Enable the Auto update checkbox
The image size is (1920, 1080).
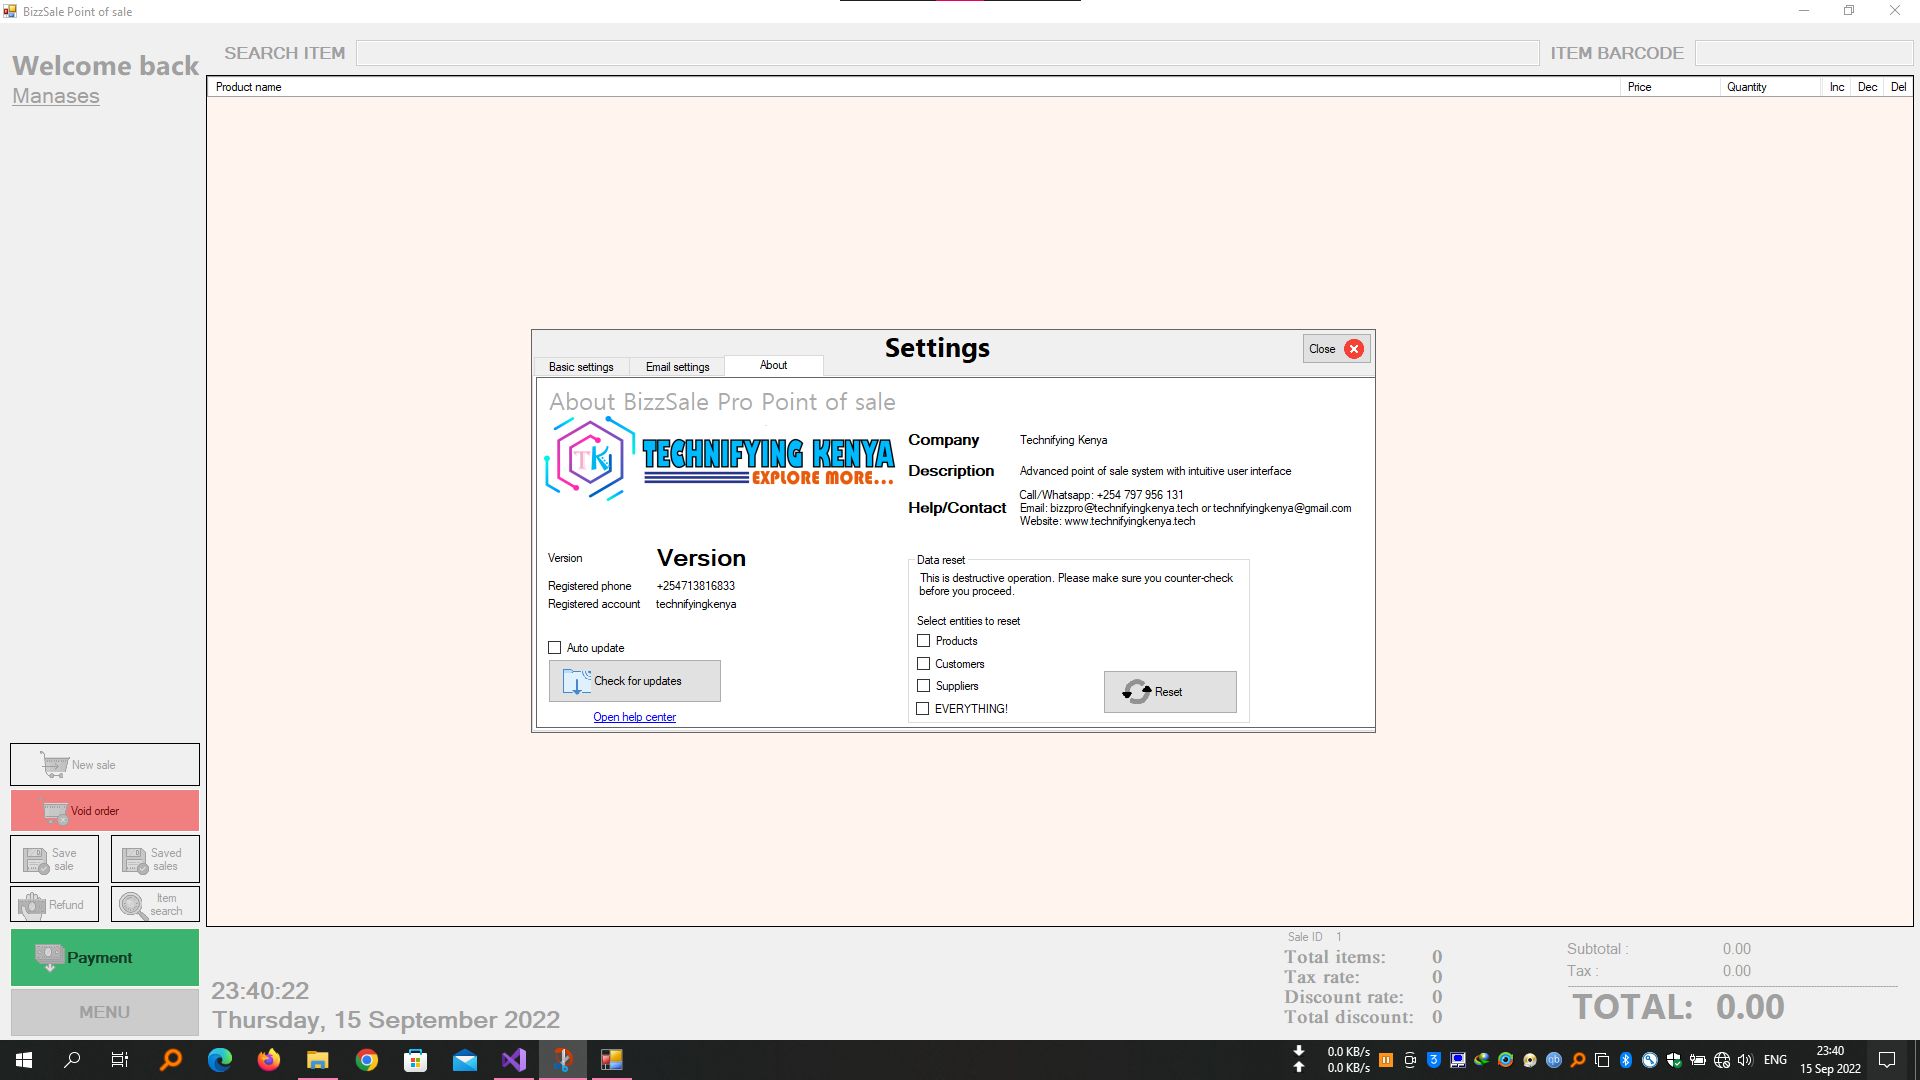pos(555,648)
